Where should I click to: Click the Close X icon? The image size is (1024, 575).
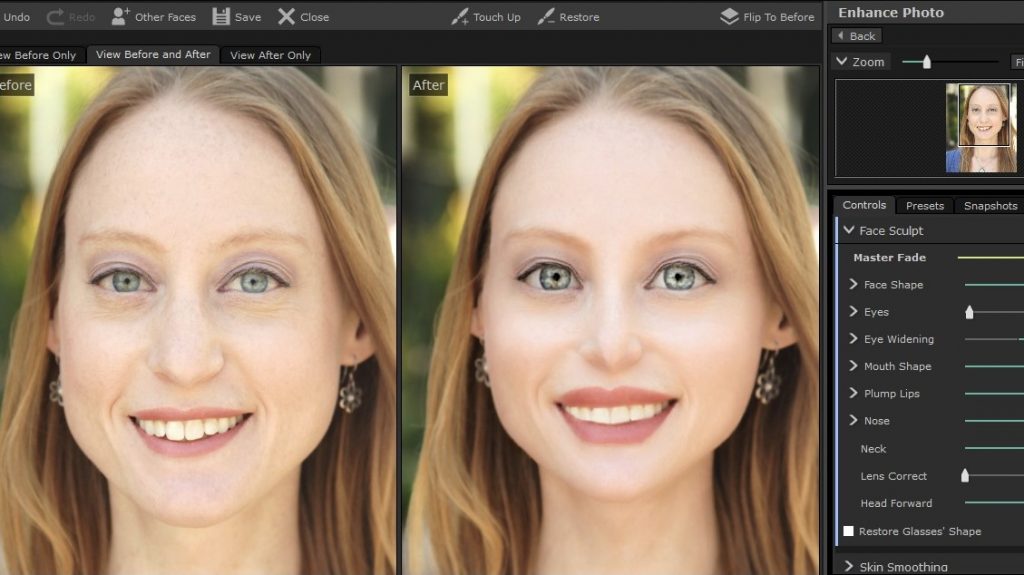click(287, 17)
